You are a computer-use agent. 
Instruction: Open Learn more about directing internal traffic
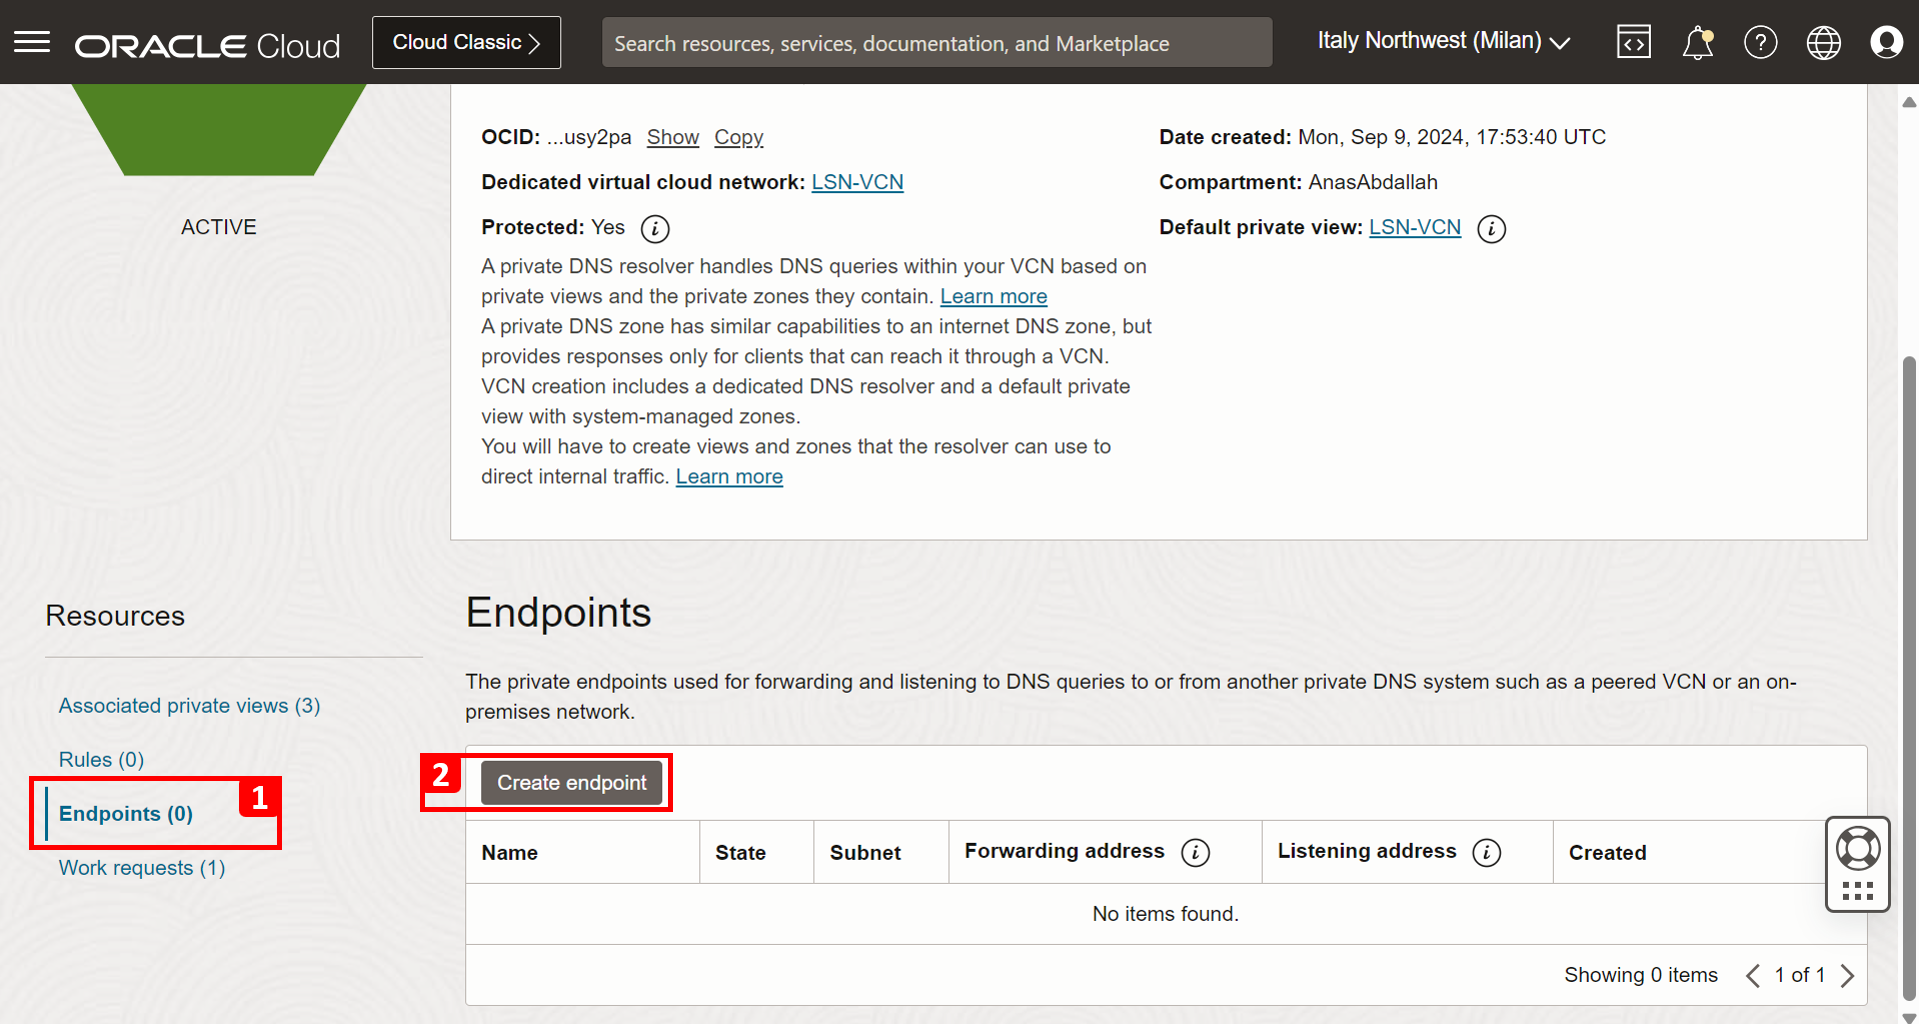(x=729, y=476)
